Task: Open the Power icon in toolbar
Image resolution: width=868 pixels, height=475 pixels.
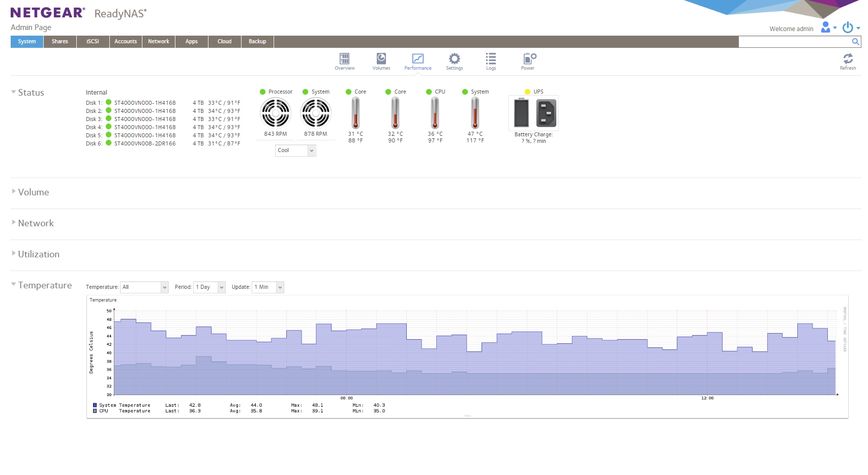Action: pos(528,60)
